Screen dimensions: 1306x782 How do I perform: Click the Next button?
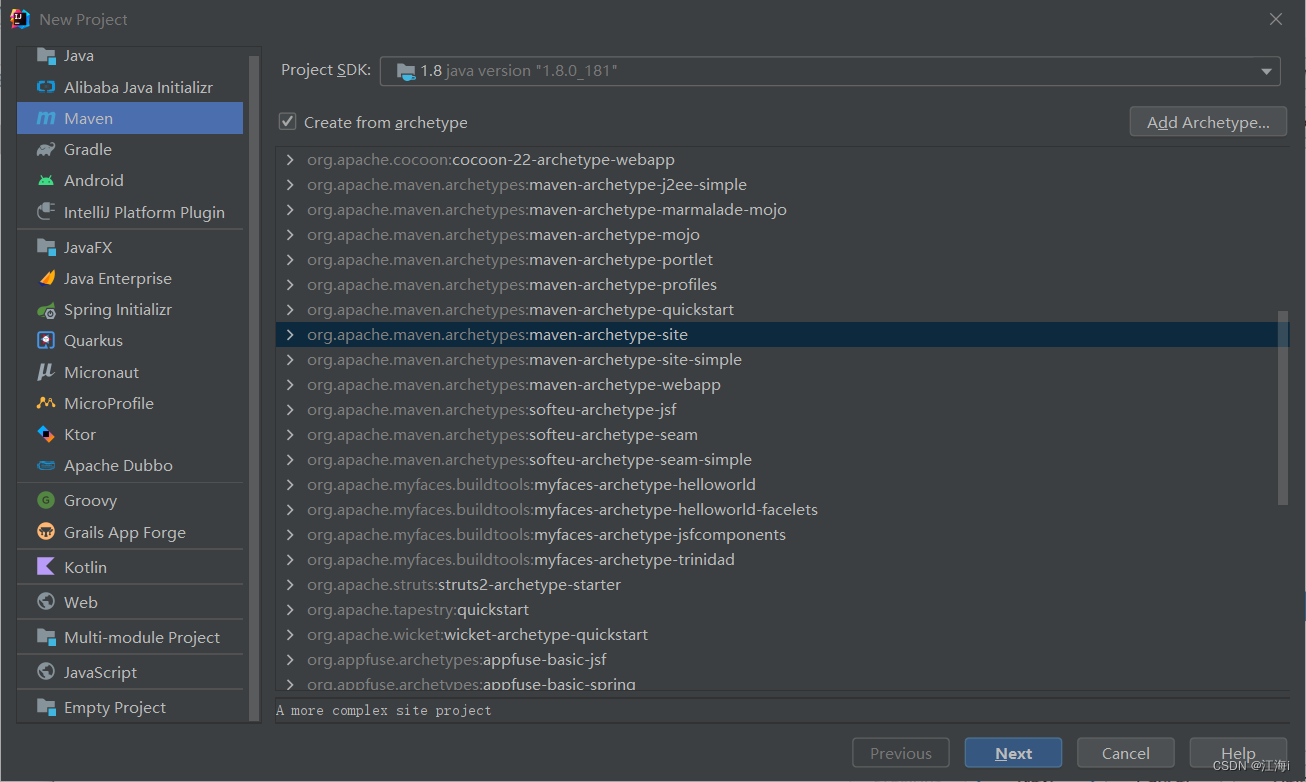click(1013, 754)
